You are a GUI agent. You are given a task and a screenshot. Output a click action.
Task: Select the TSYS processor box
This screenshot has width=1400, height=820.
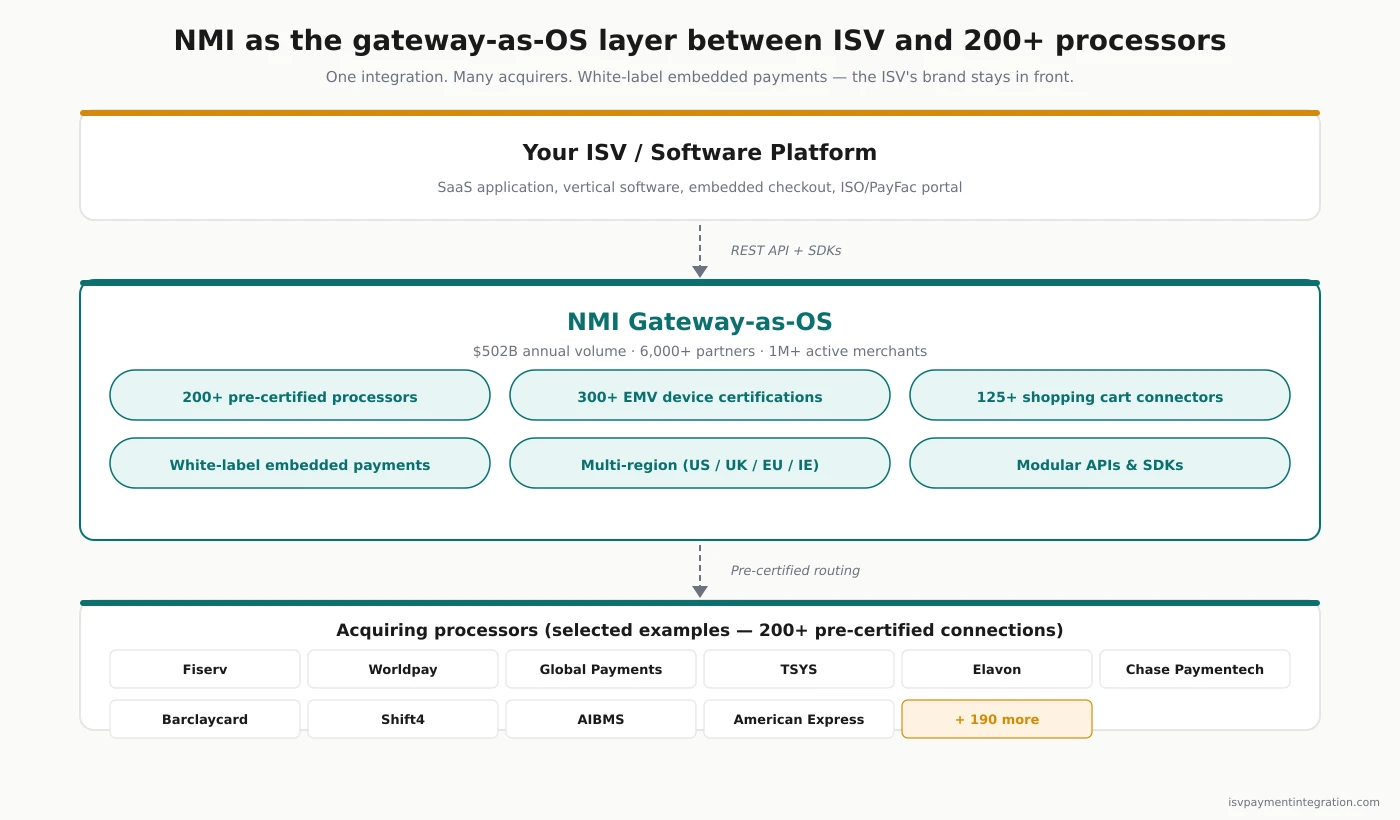pyautogui.click(x=799, y=669)
